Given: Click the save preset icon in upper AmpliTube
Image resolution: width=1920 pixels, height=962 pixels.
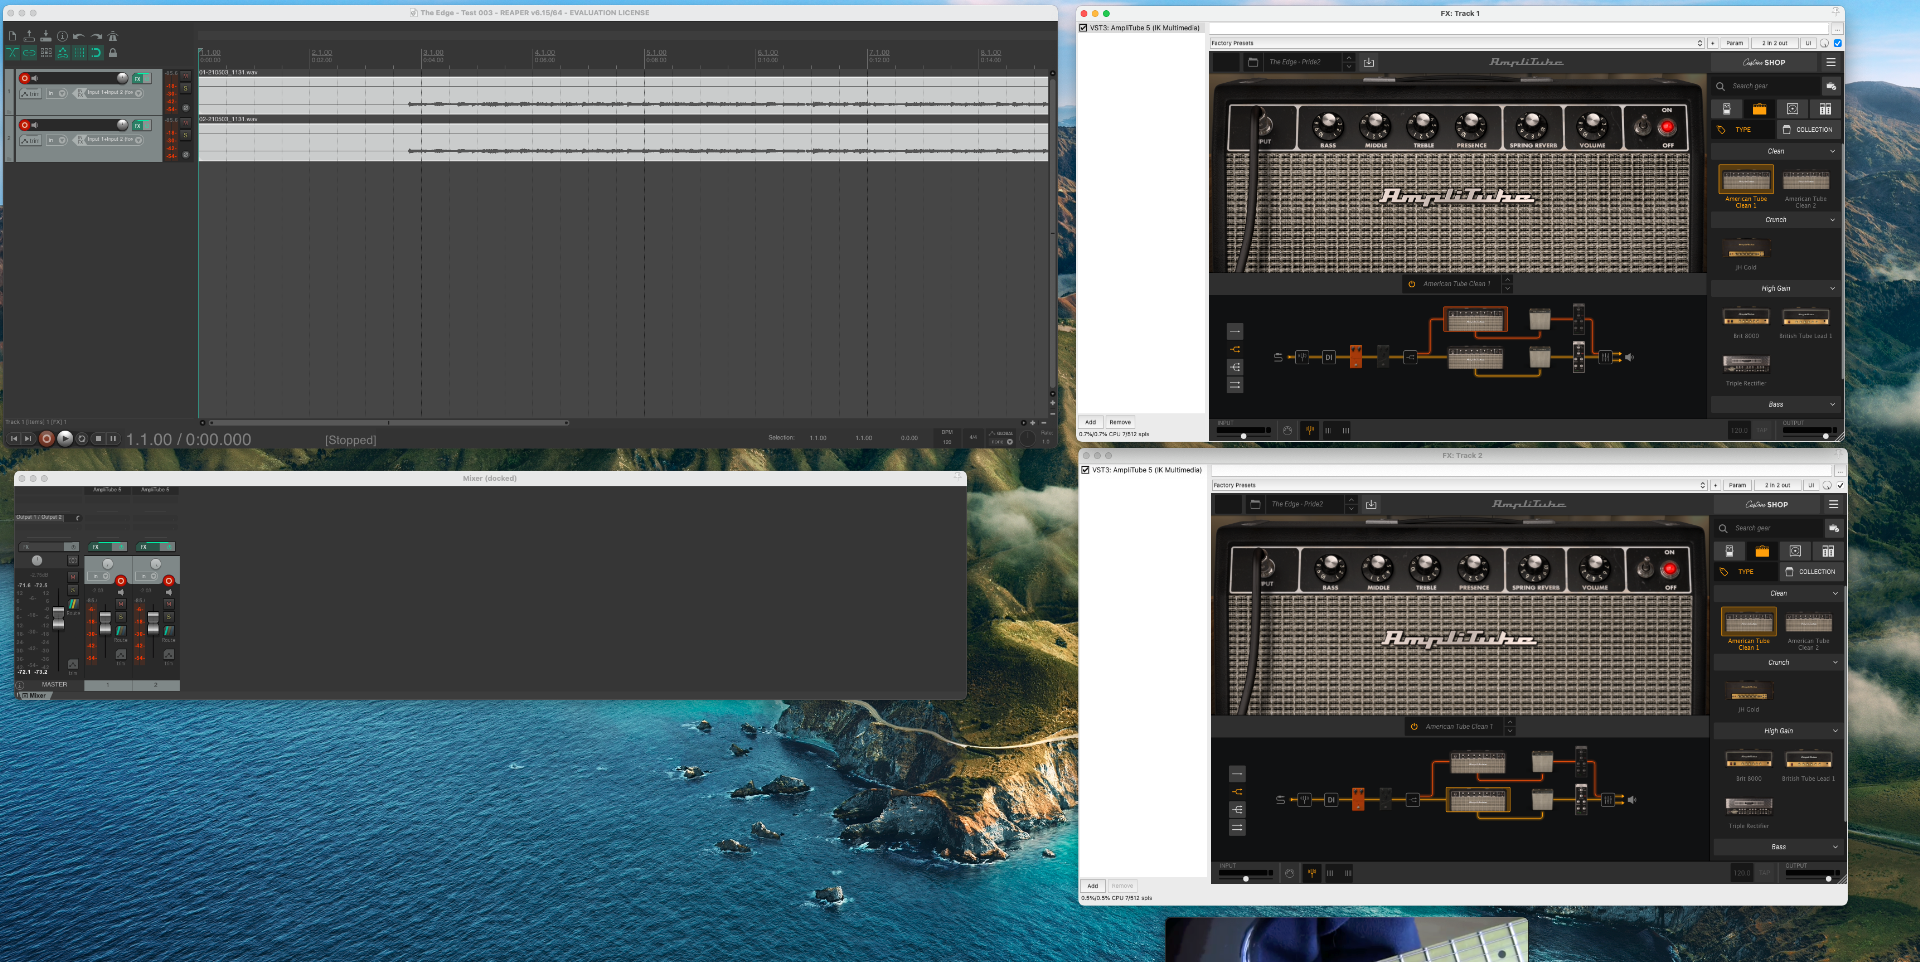Looking at the screenshot, I should pos(1369,62).
